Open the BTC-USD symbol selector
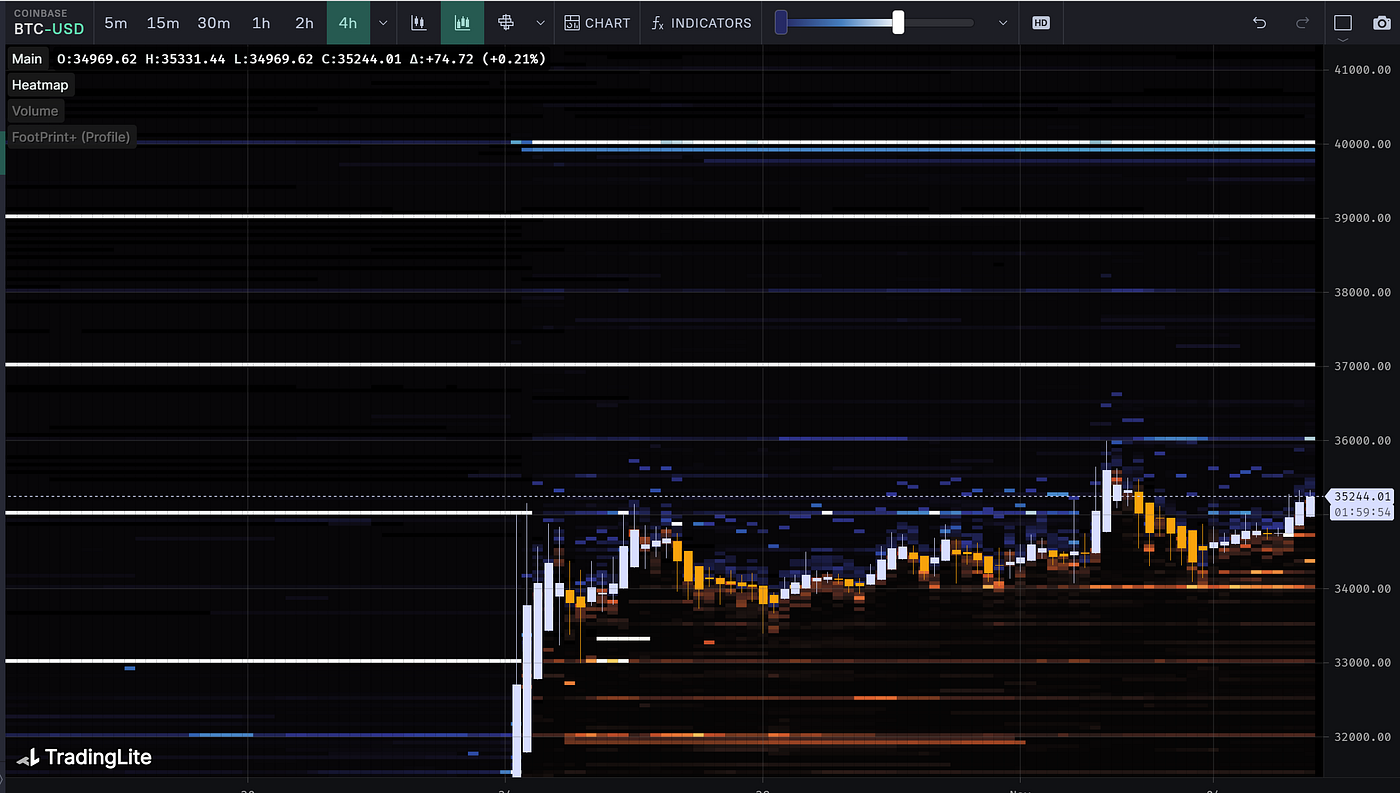This screenshot has height=793, width=1400. coord(49,22)
